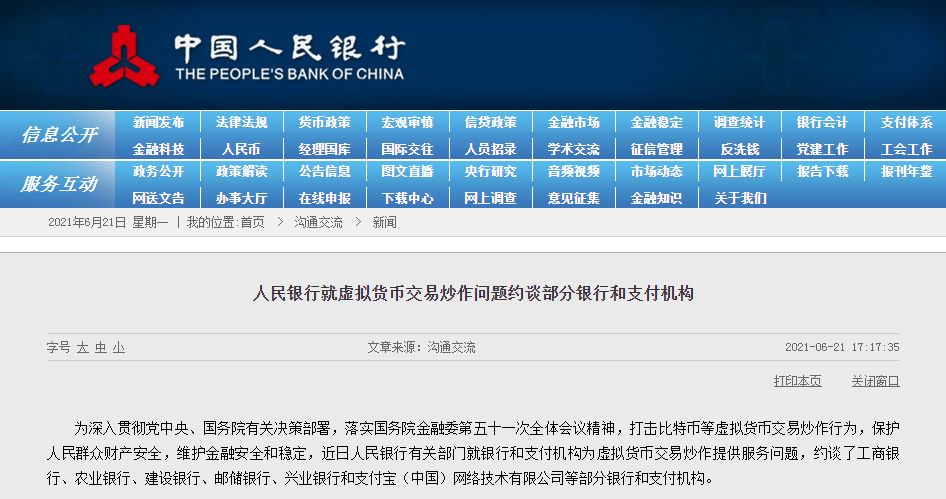Open 政策解读 link
Image resolution: width=946 pixels, height=499 pixels.
click(241, 171)
